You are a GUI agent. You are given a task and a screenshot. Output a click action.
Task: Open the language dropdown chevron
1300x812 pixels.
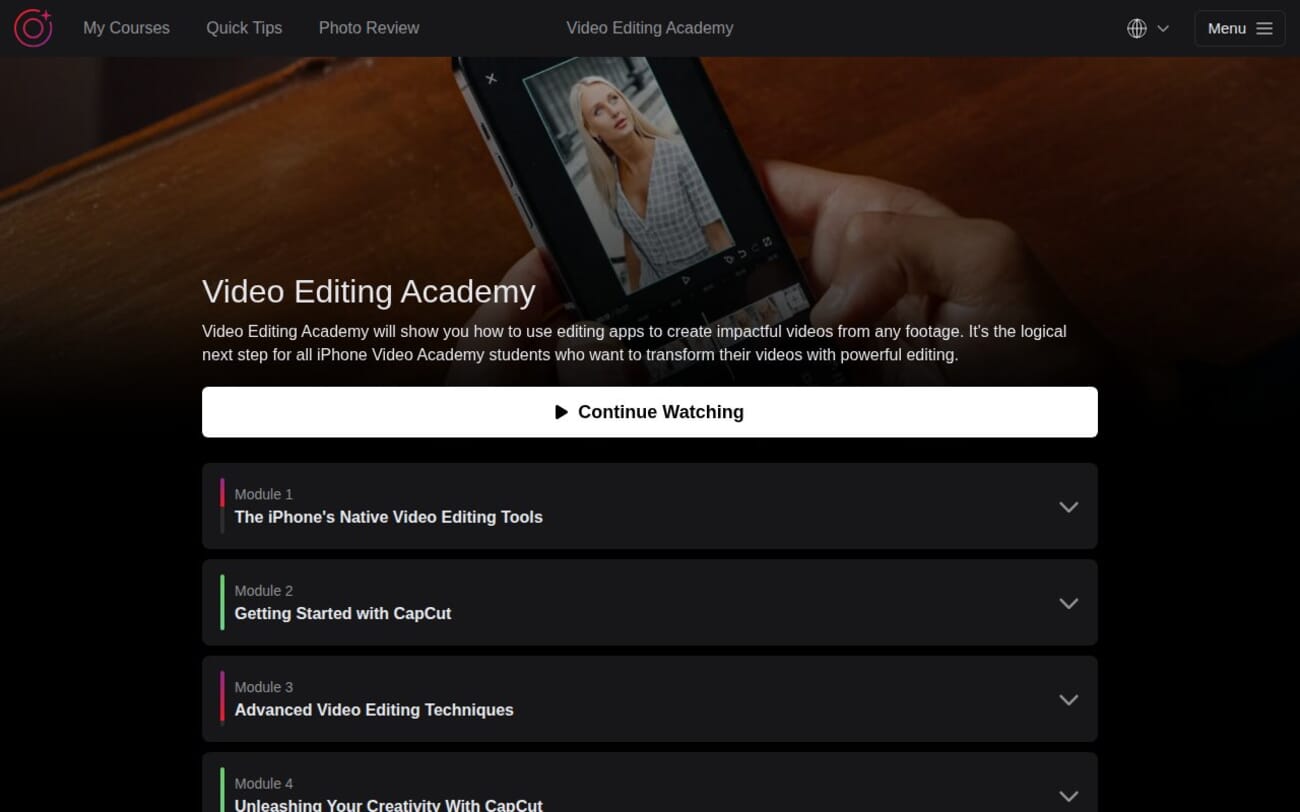point(1163,28)
